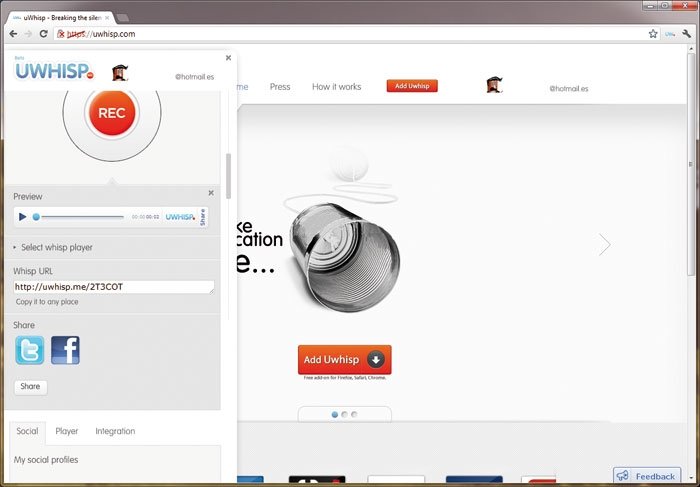Screen dimensions: 700x487
Task: Open a new browser tab
Action: pyautogui.click(x=123, y=18)
